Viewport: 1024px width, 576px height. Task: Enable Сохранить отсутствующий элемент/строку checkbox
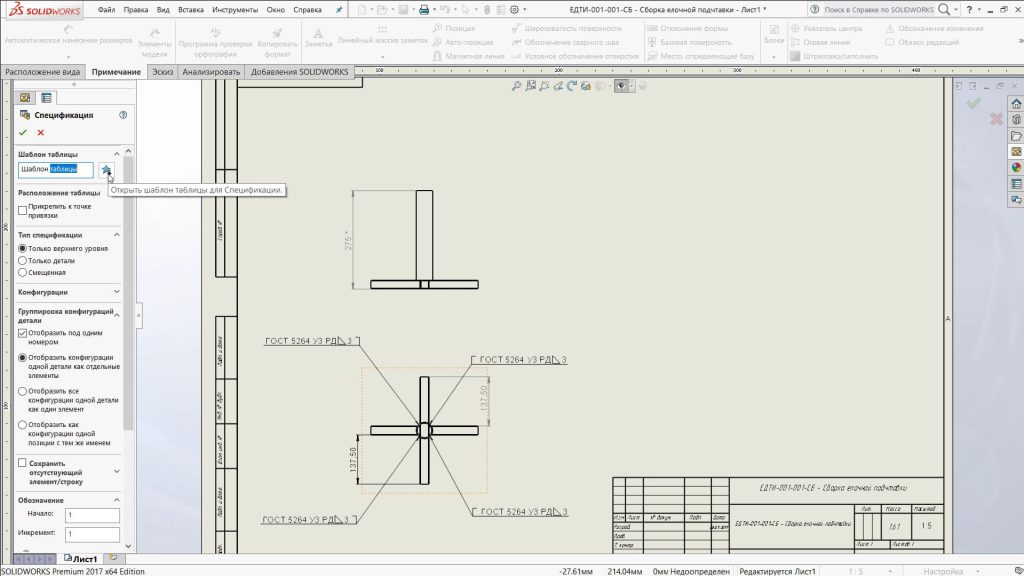22,463
